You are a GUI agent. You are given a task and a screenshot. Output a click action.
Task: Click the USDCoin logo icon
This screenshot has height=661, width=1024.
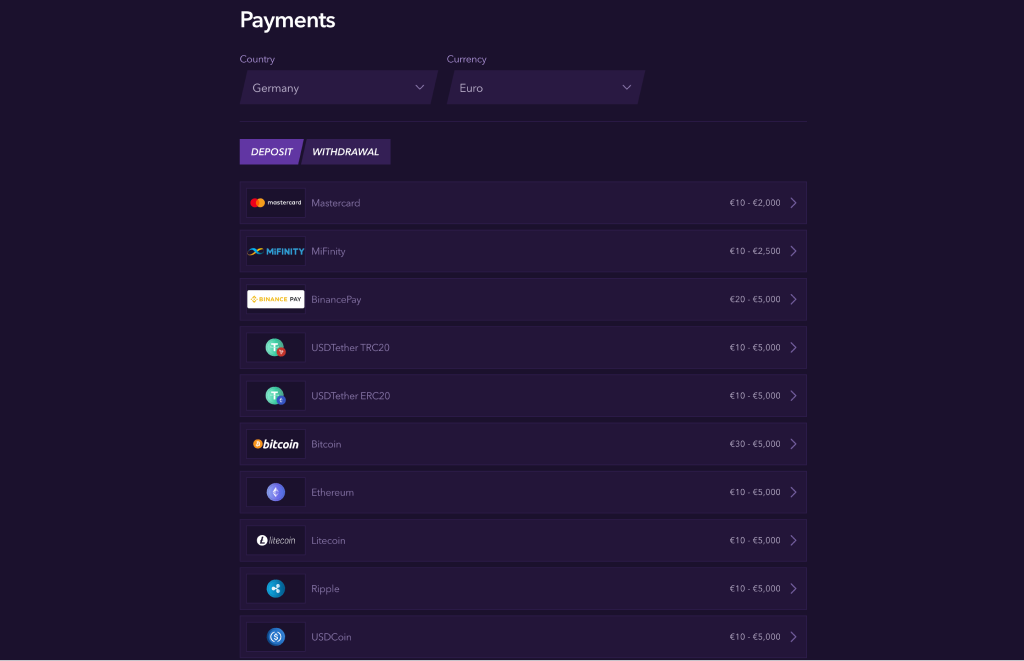(x=275, y=637)
